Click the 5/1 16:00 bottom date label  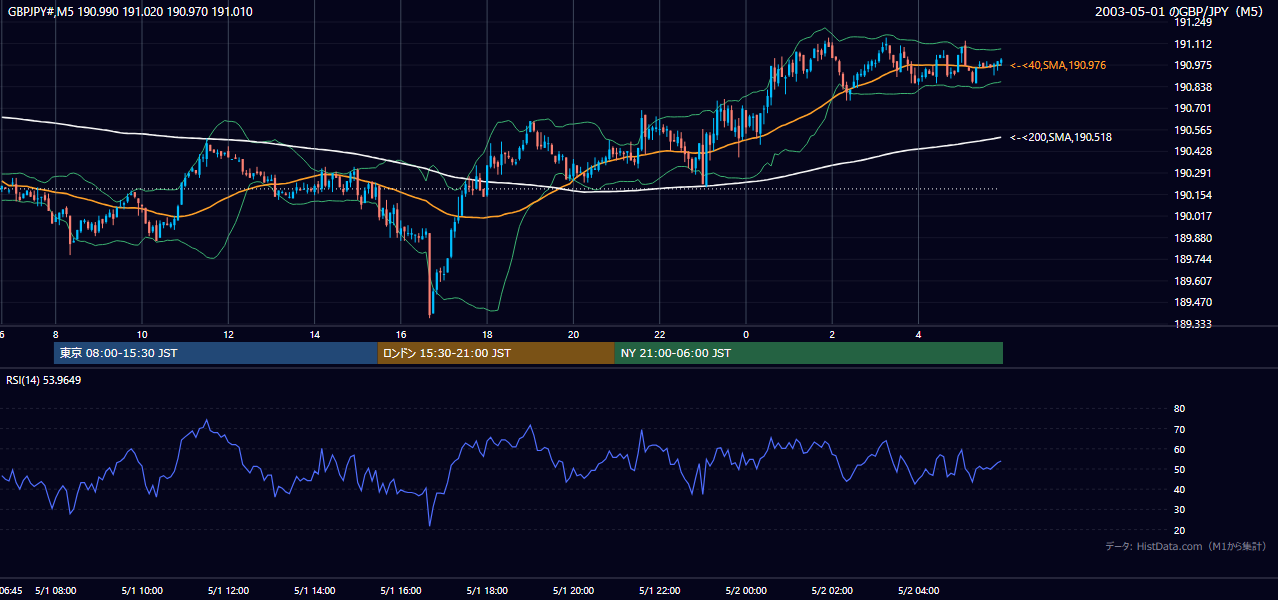point(401,591)
